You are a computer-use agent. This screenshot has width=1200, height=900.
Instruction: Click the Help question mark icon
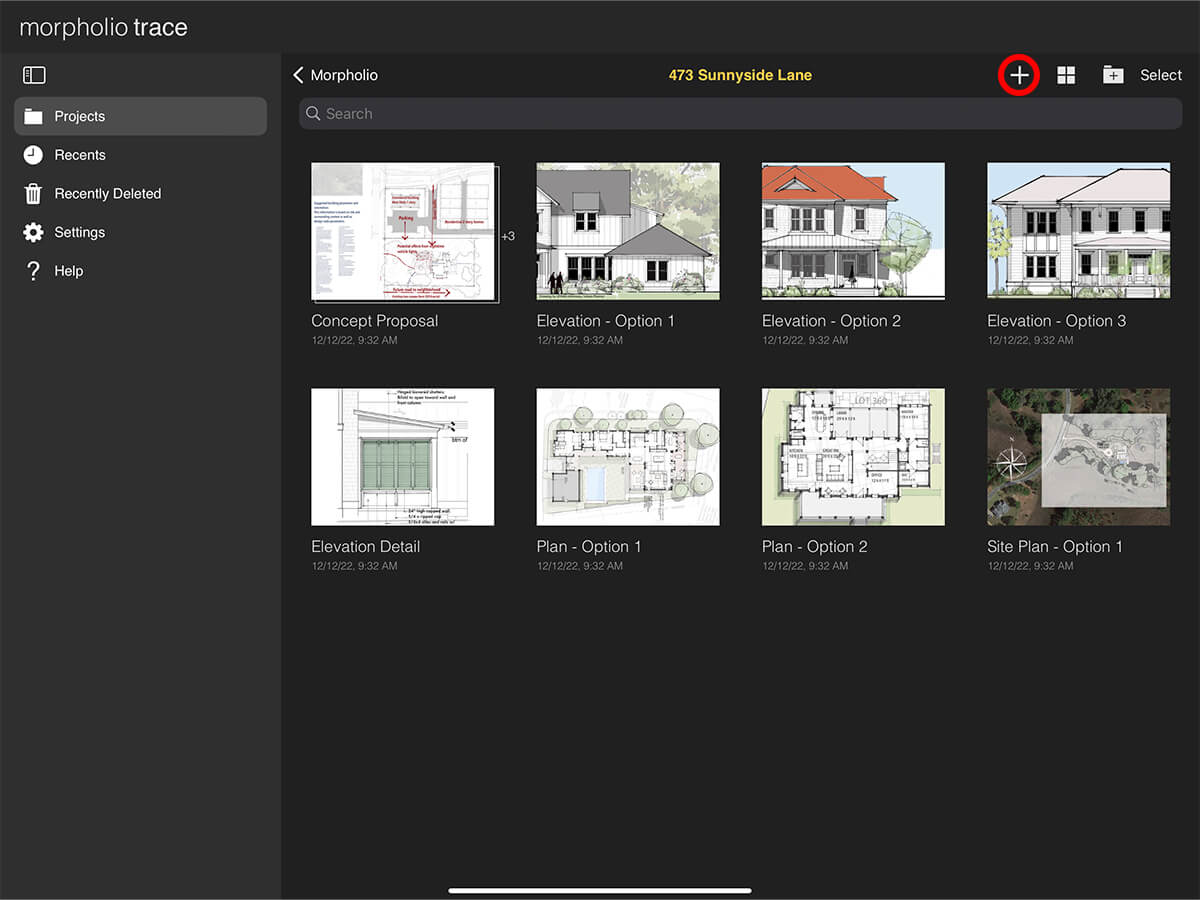pyautogui.click(x=34, y=271)
